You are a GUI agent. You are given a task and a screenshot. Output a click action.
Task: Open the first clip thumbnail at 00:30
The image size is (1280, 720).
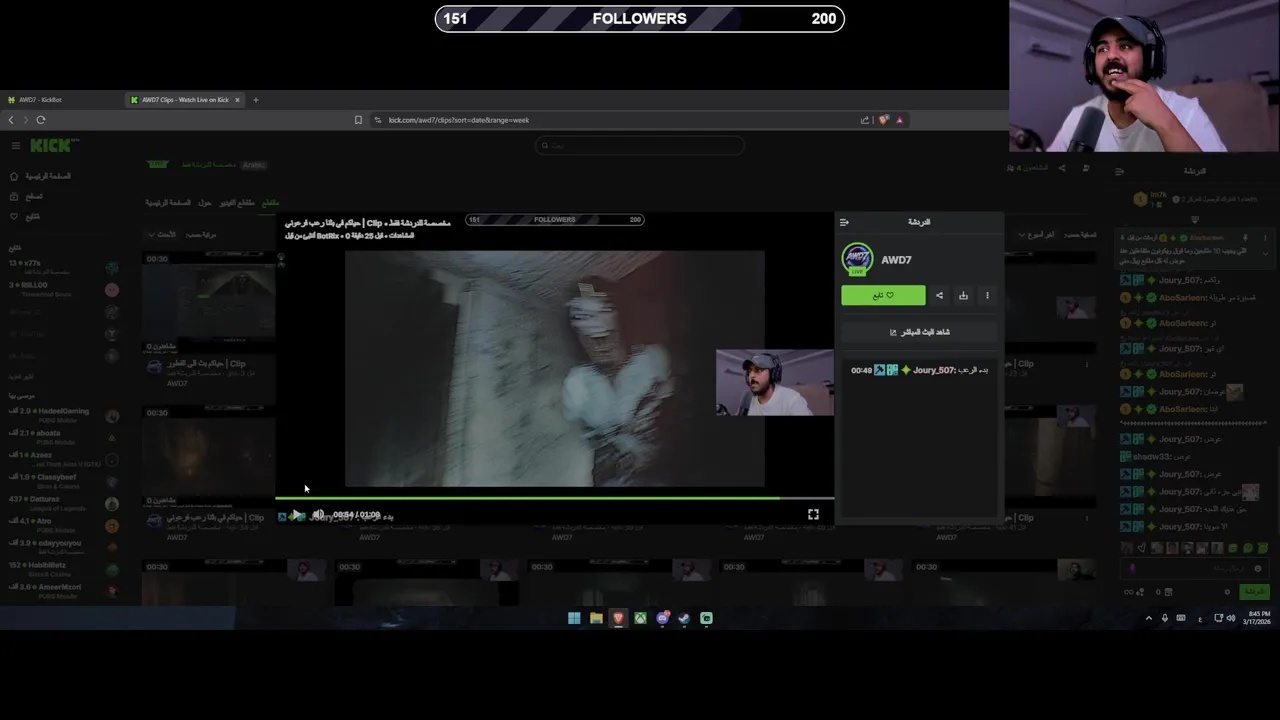(209, 303)
